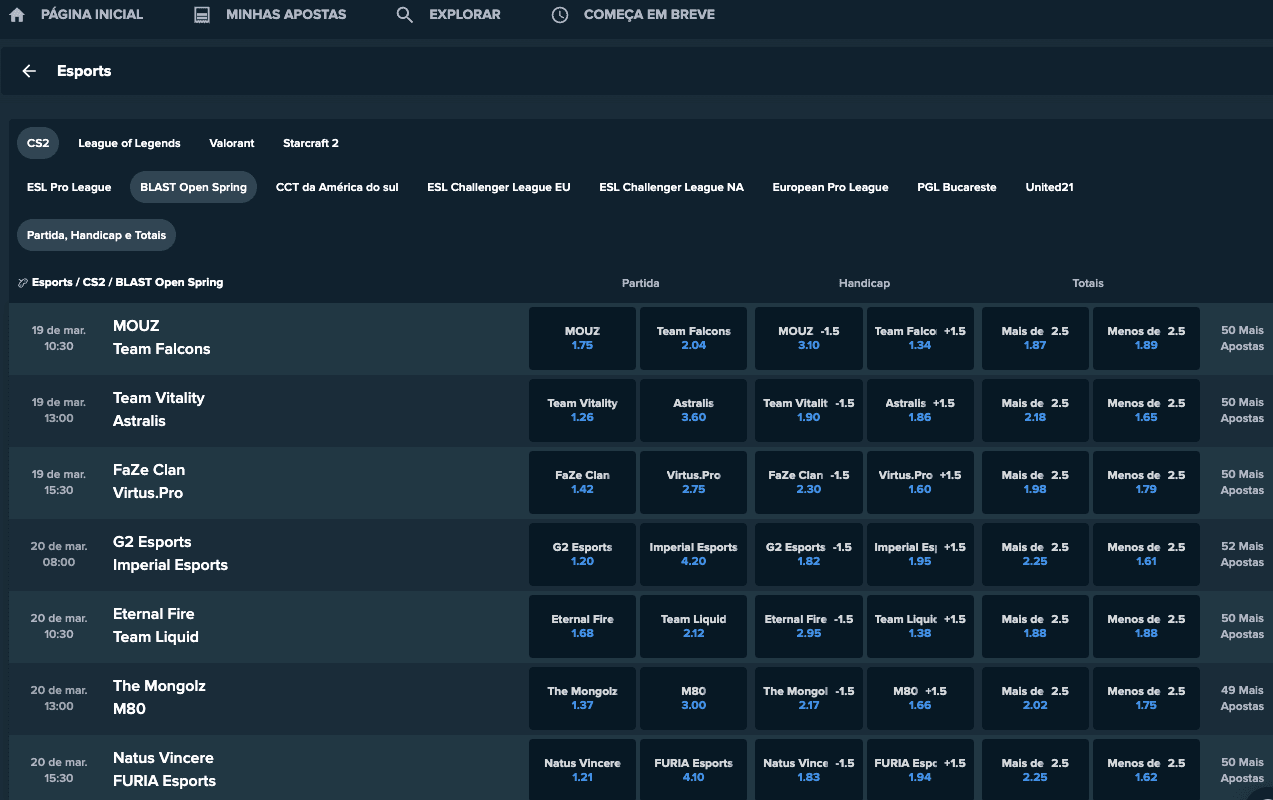Click the betting slip icon beside Minhas Apostas
The image size is (1273, 800).
point(202,15)
